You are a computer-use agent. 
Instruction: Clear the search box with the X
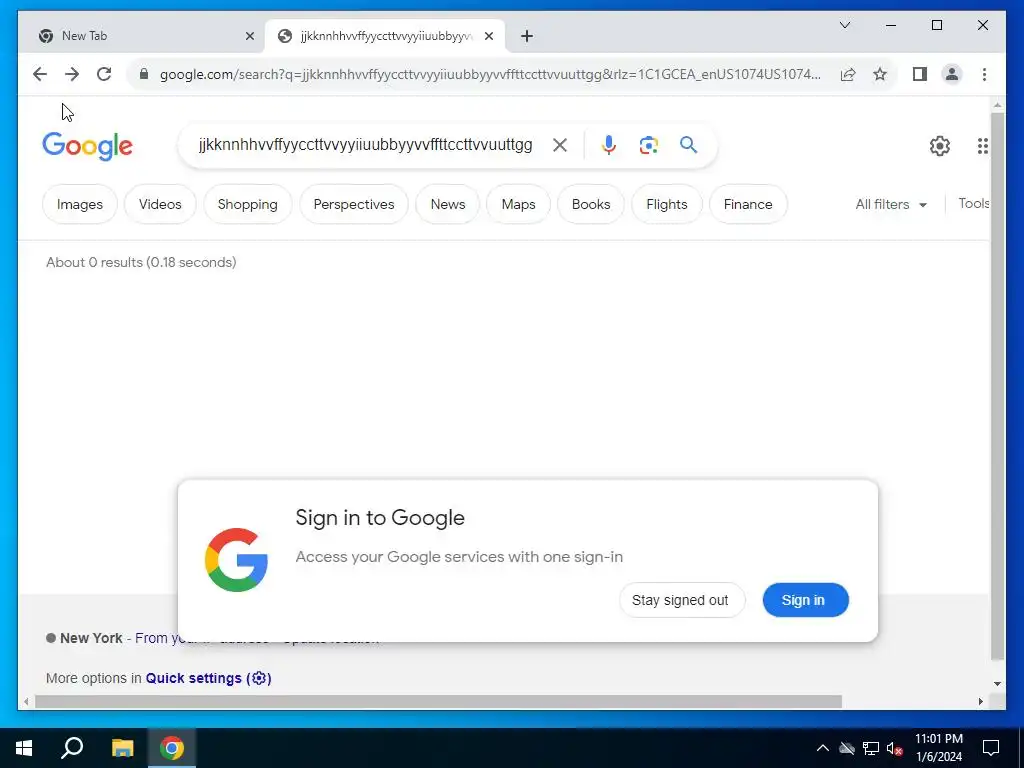[560, 145]
